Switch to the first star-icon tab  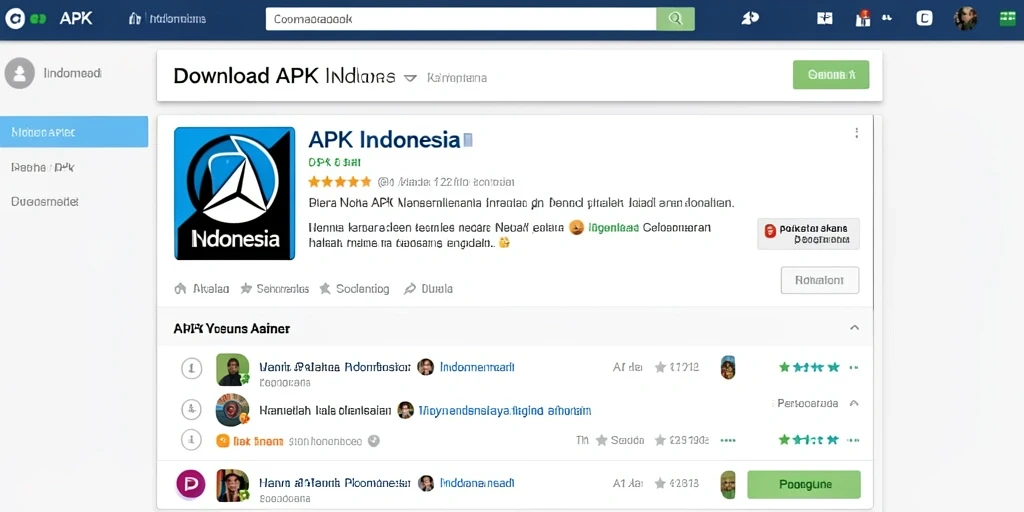tap(274, 288)
